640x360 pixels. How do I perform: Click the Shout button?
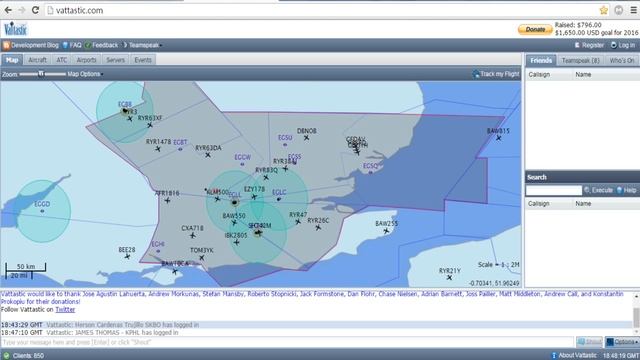coord(589,342)
